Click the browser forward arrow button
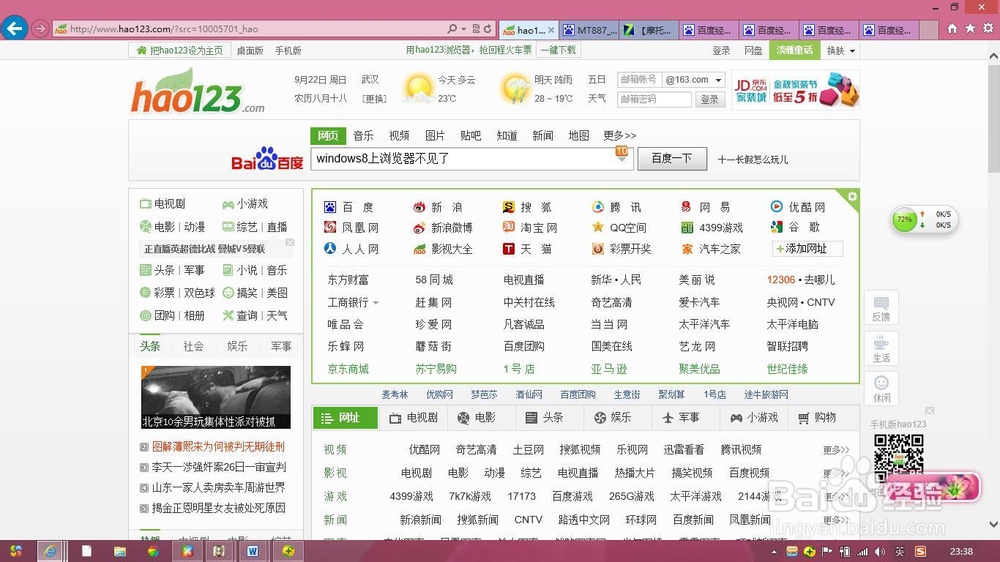 click(x=40, y=29)
